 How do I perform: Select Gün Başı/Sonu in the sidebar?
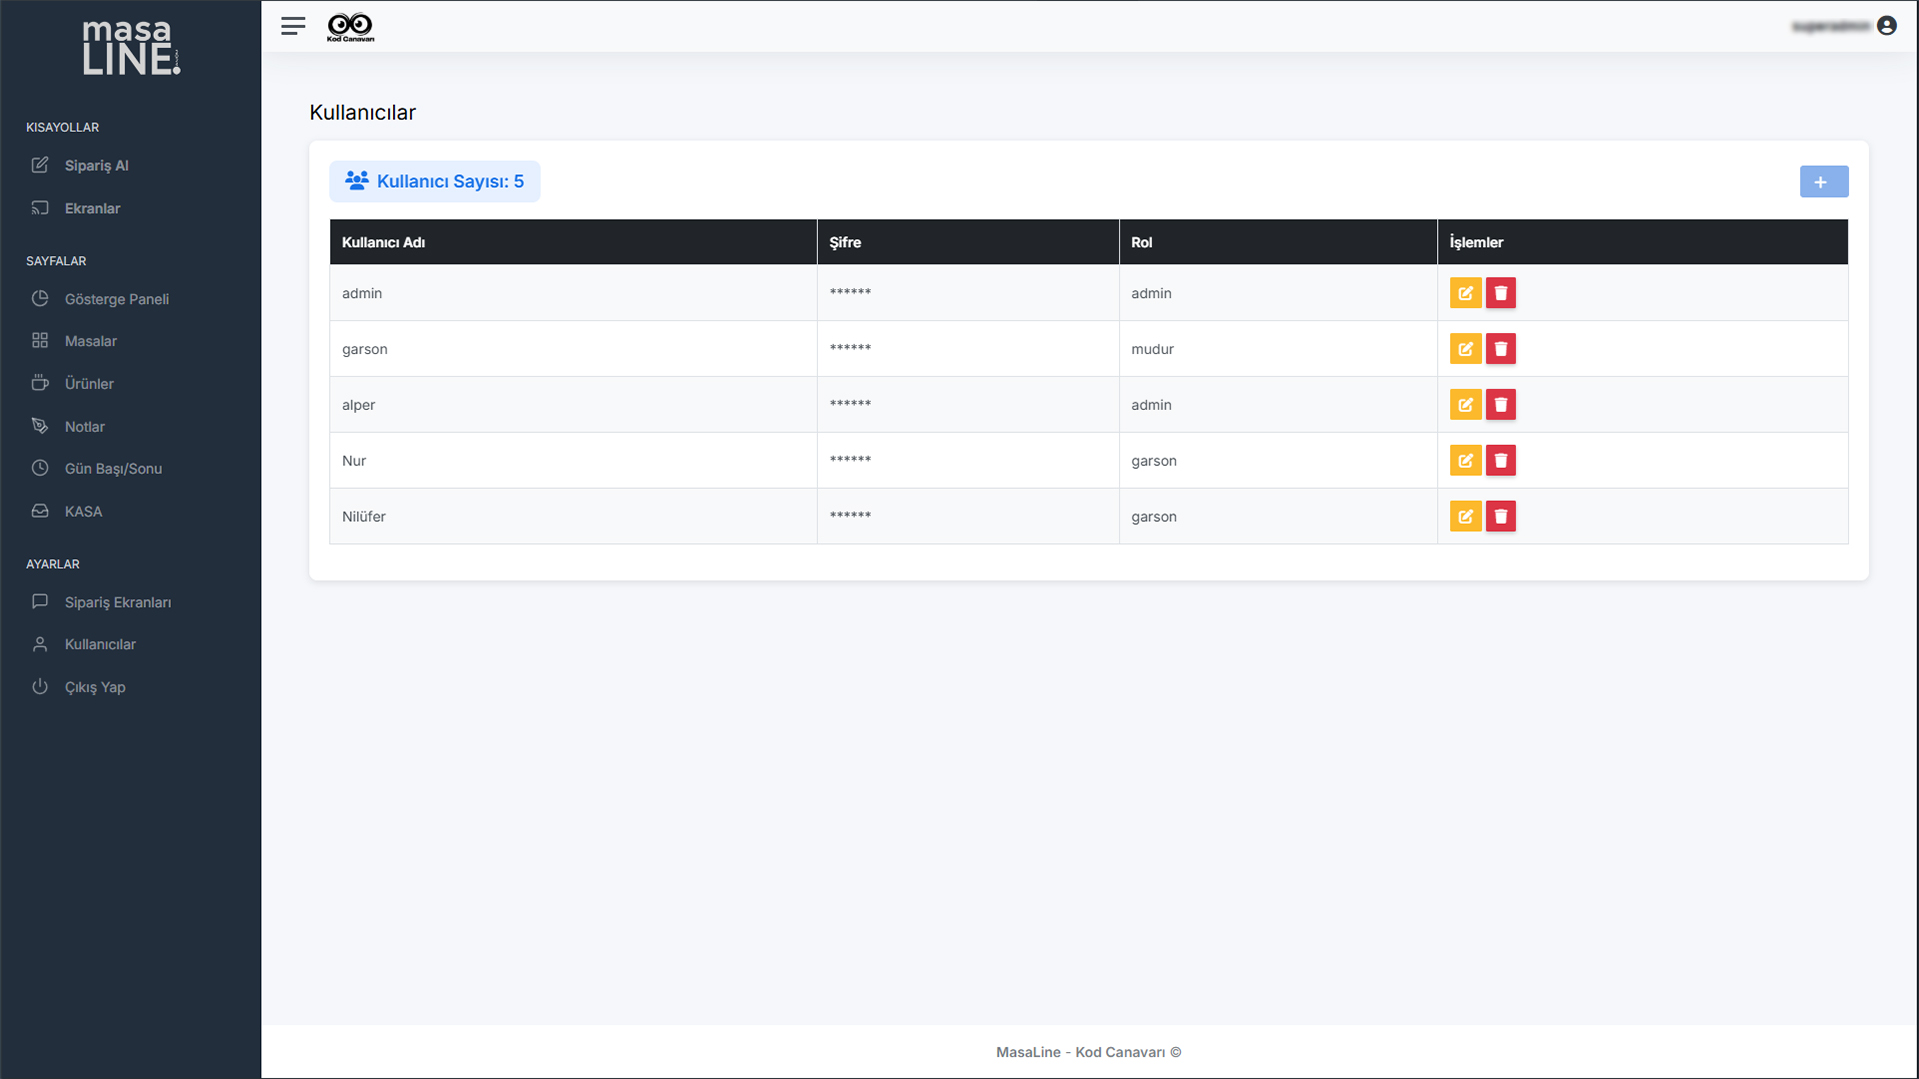point(113,469)
